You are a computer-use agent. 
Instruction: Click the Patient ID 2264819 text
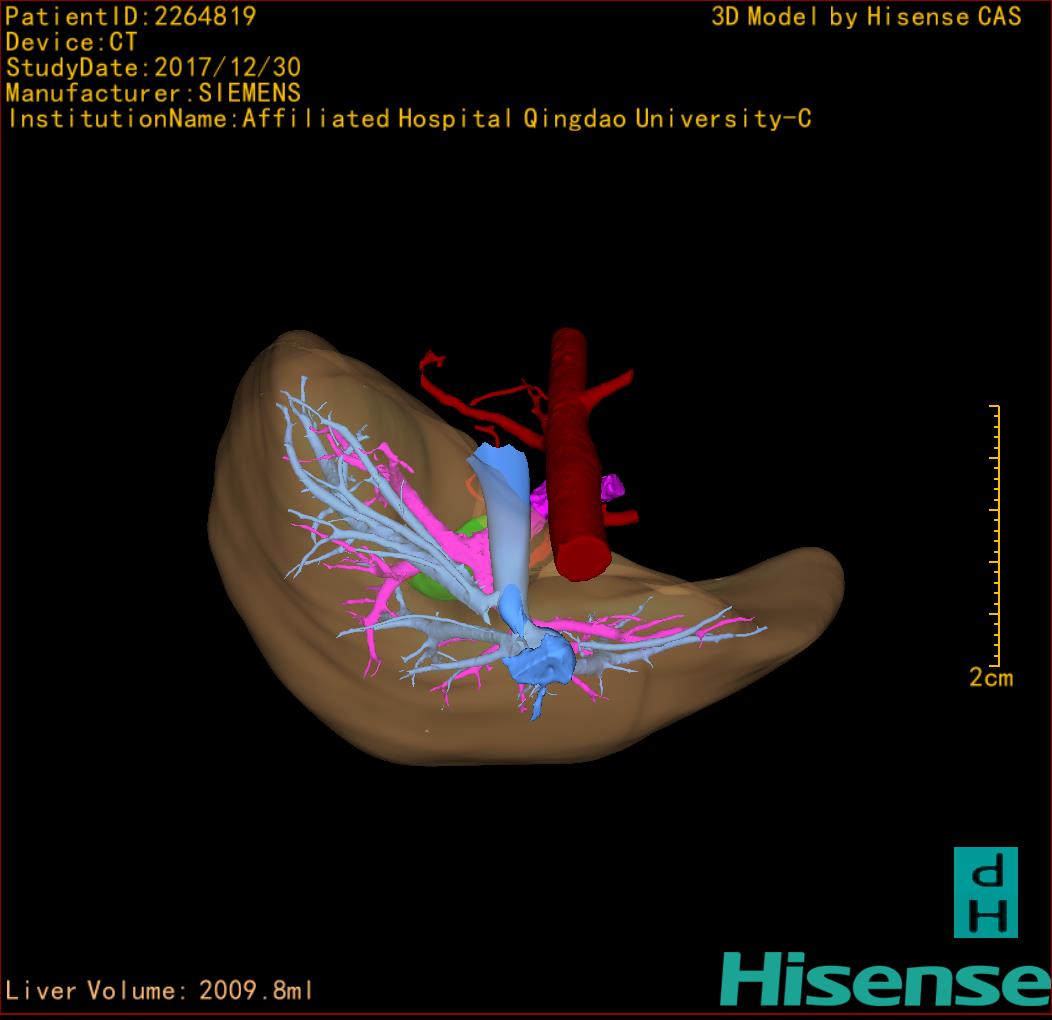131,16
